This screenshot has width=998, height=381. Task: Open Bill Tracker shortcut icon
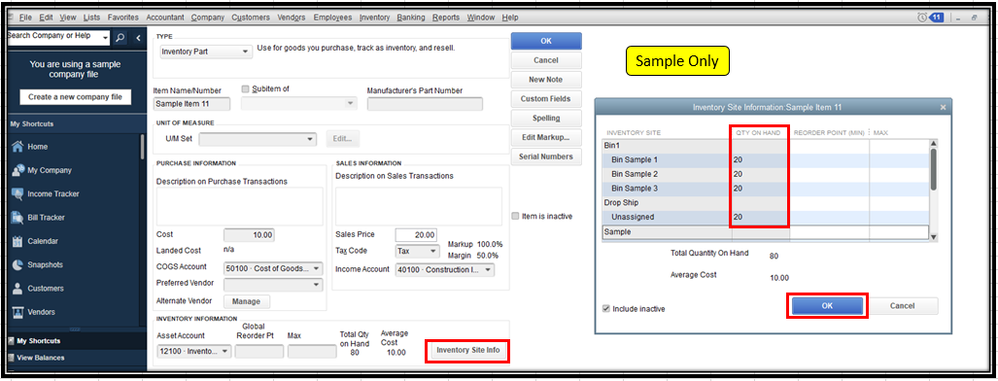pos(18,218)
